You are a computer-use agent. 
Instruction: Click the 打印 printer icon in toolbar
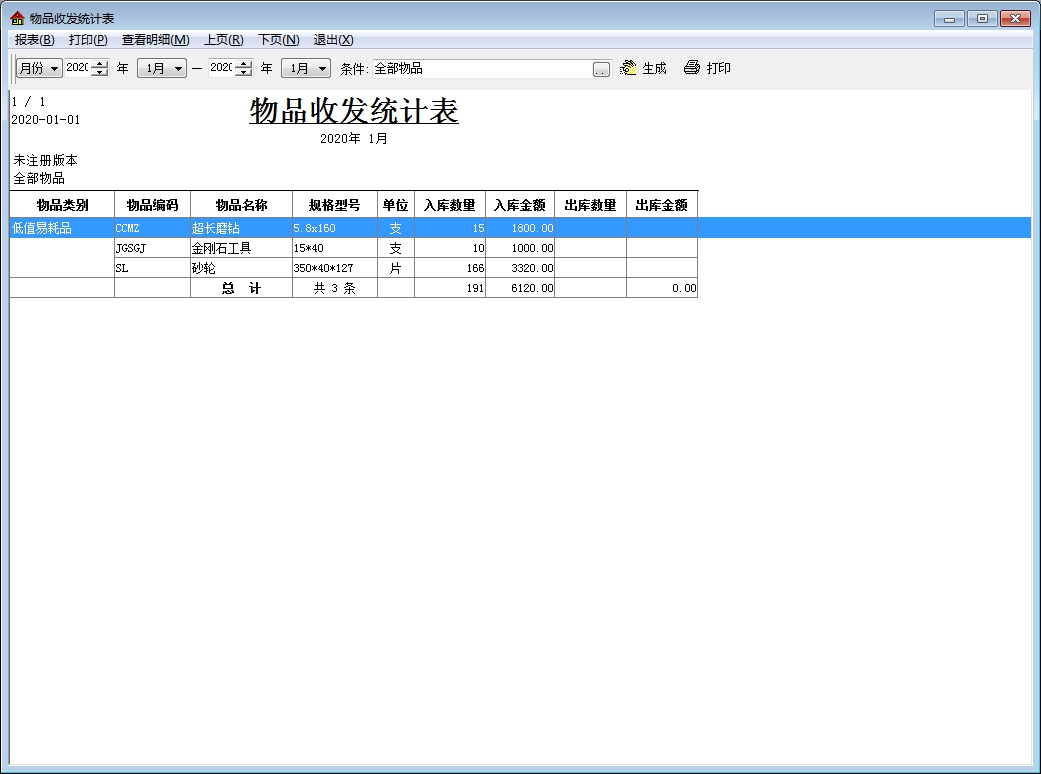tap(692, 68)
